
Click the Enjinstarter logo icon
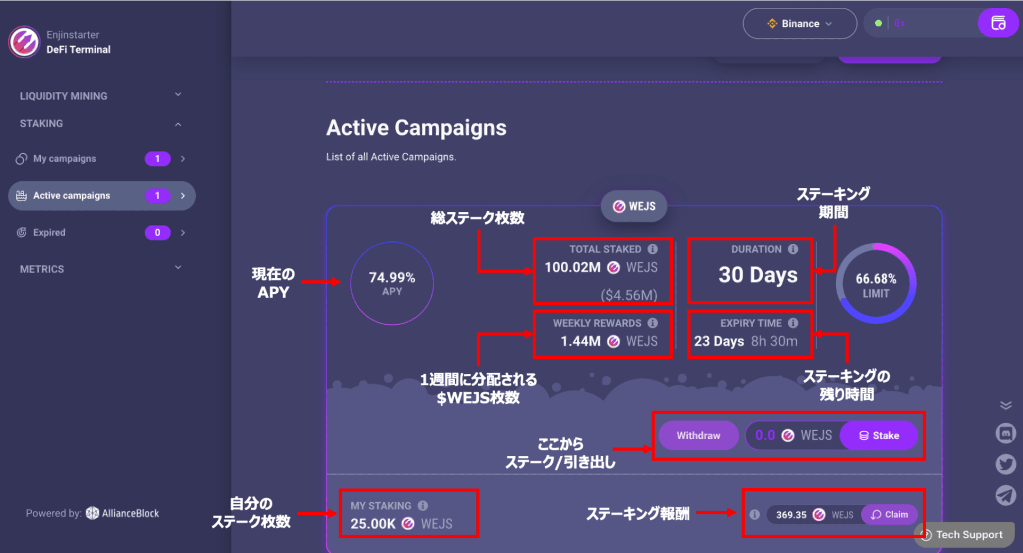[x=23, y=41]
